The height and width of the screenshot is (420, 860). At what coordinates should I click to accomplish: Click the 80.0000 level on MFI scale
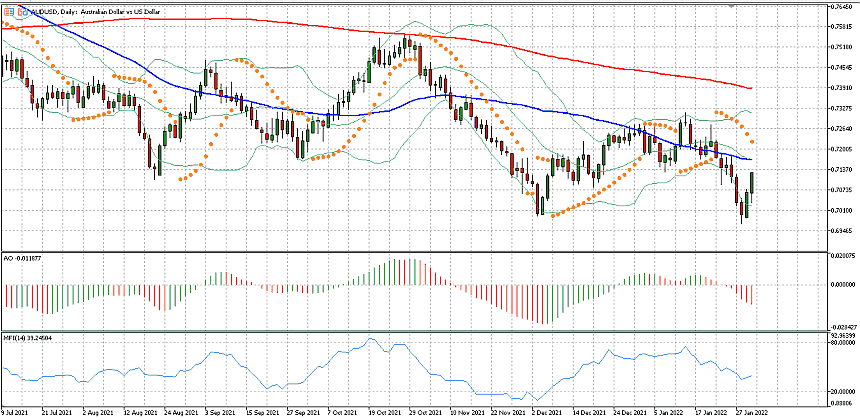[841, 342]
